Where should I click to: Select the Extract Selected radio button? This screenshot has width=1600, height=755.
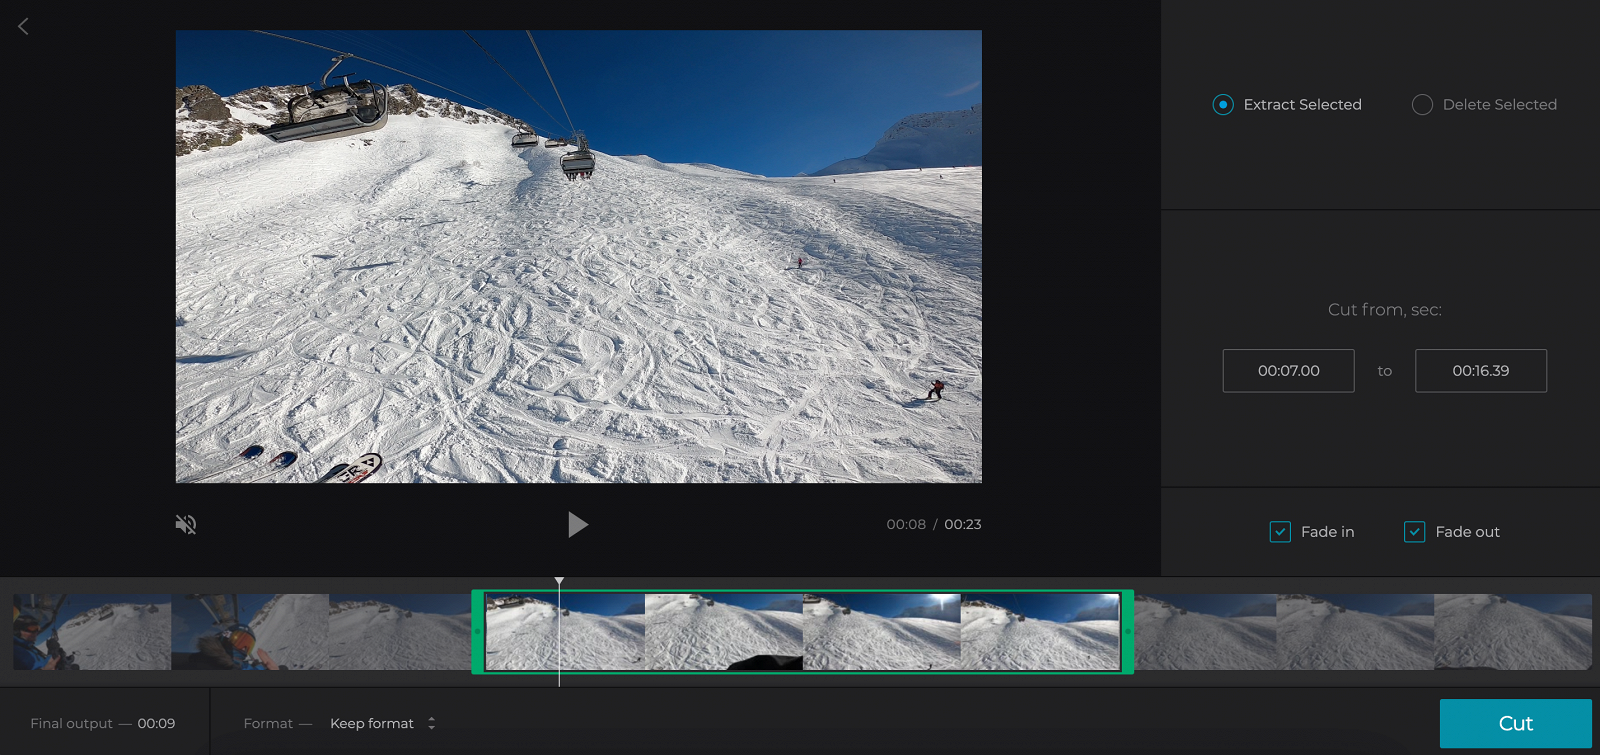pyautogui.click(x=1223, y=105)
